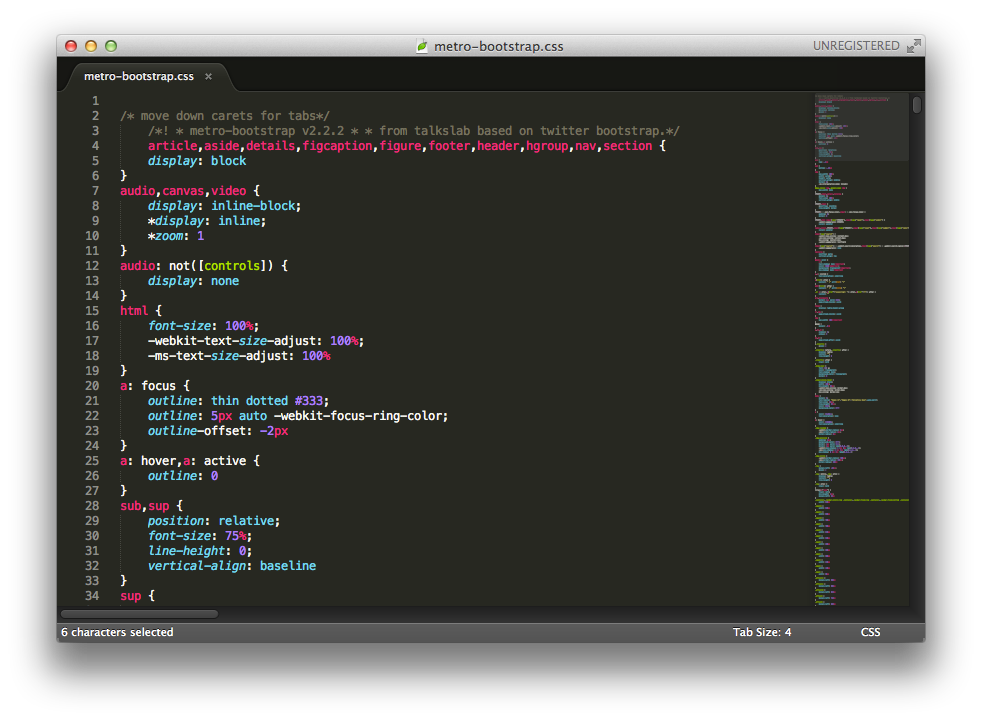Viewport: 982px width, 721px height.
Task: Click the 'html' selector on line 15
Action: pyautogui.click(x=134, y=311)
